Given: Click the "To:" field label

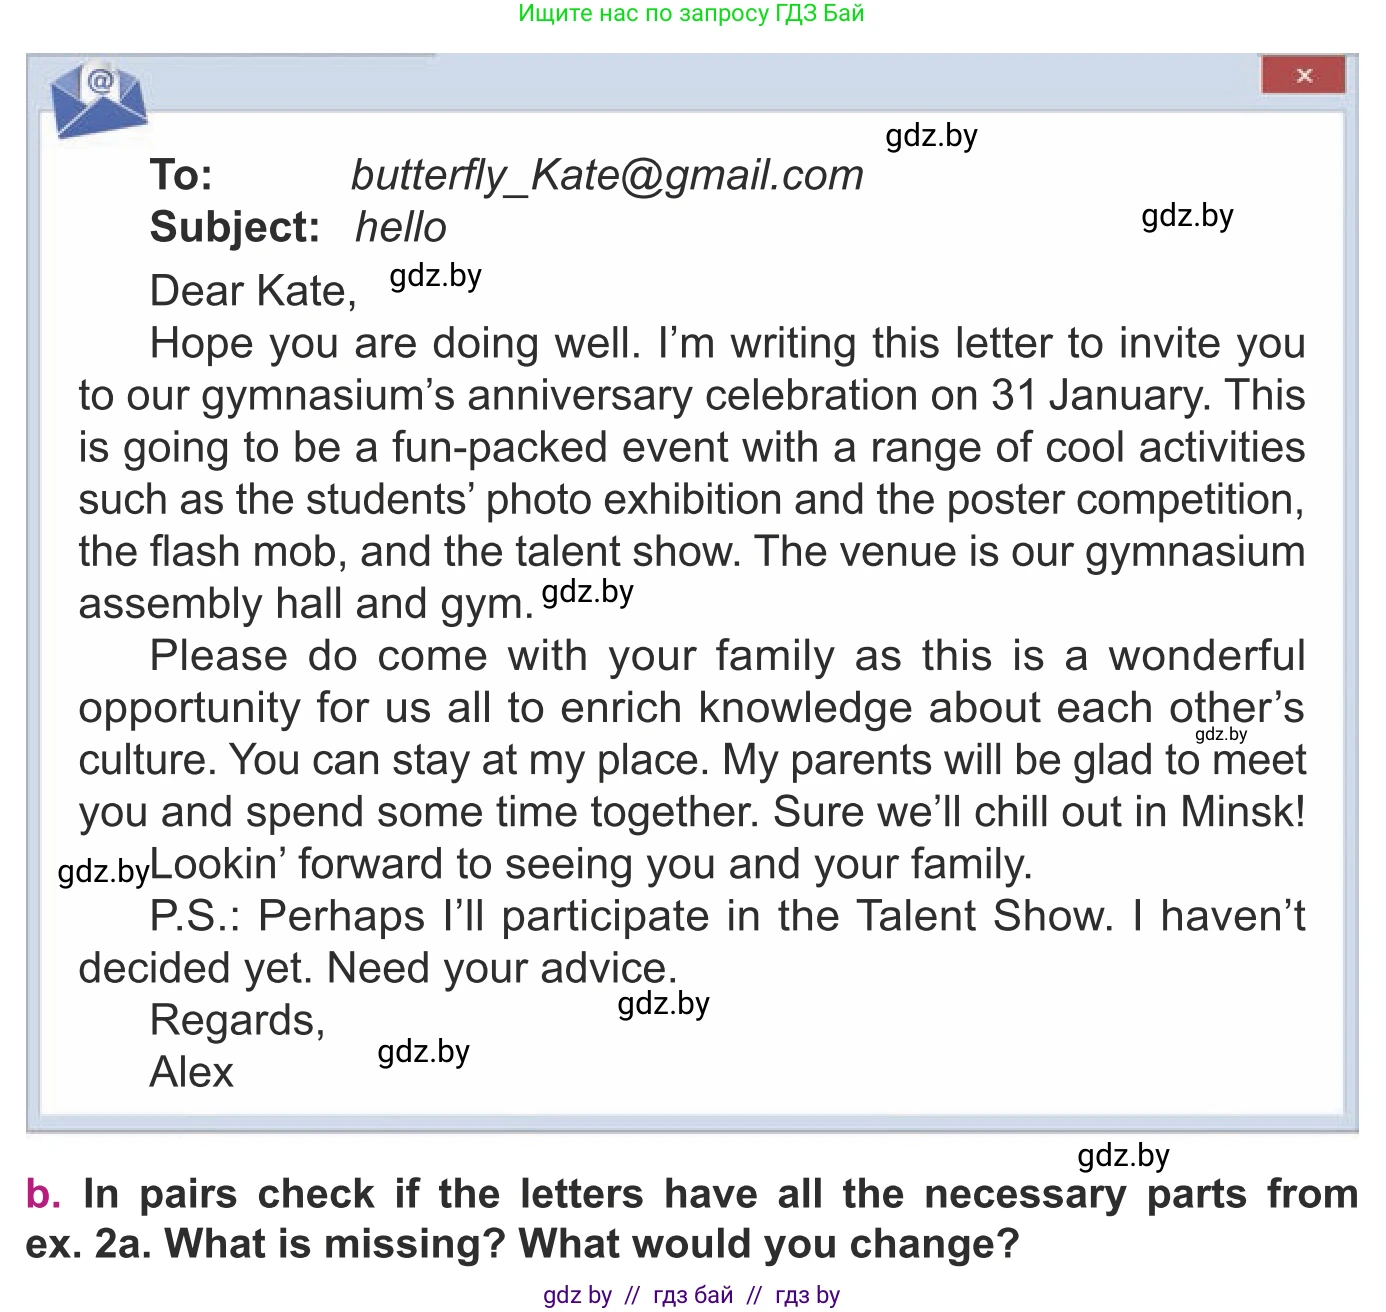Looking at the screenshot, I should [181, 176].
